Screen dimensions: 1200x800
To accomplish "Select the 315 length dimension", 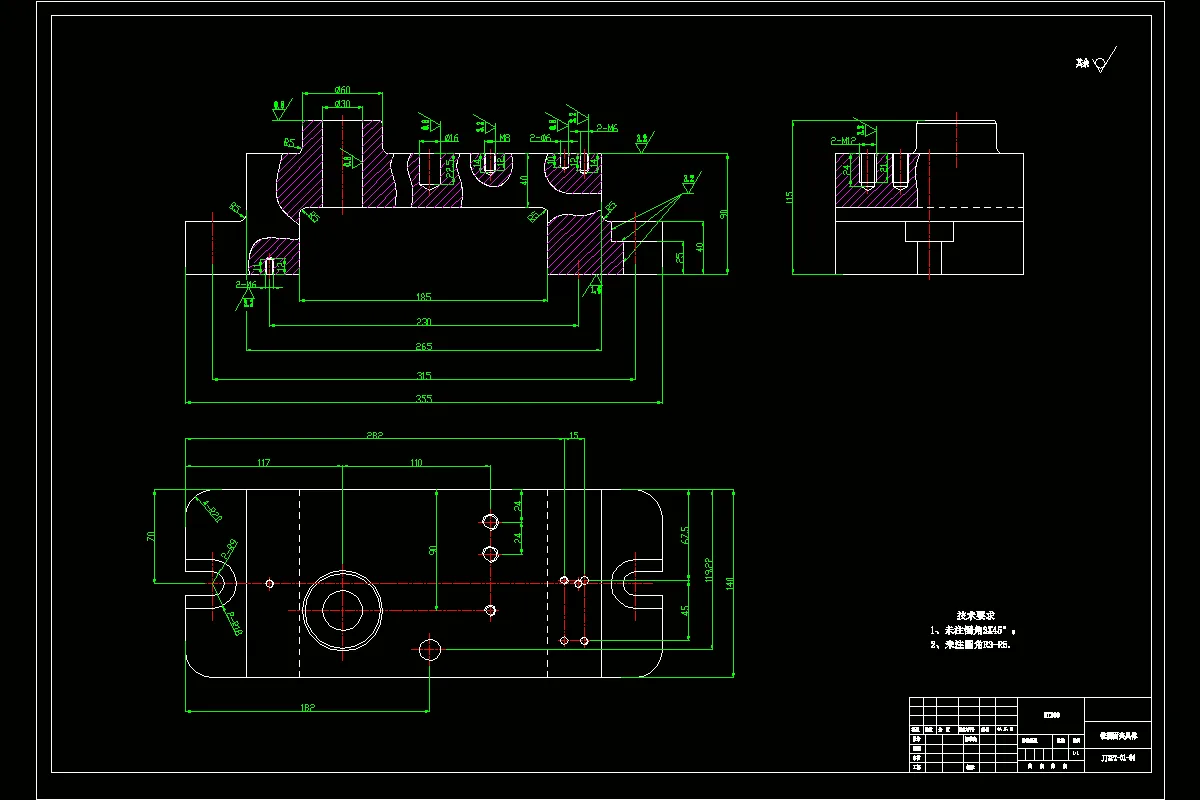I will 424,375.
